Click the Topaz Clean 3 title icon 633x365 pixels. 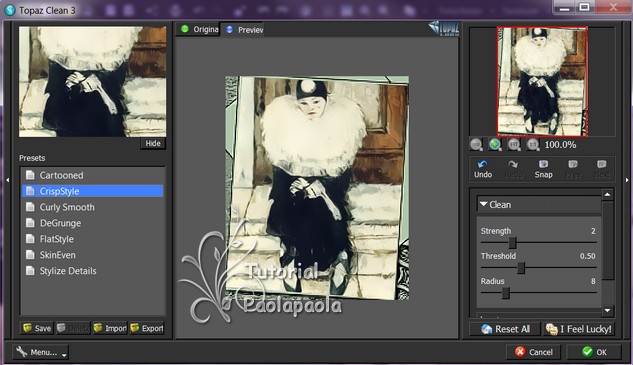coord(9,10)
